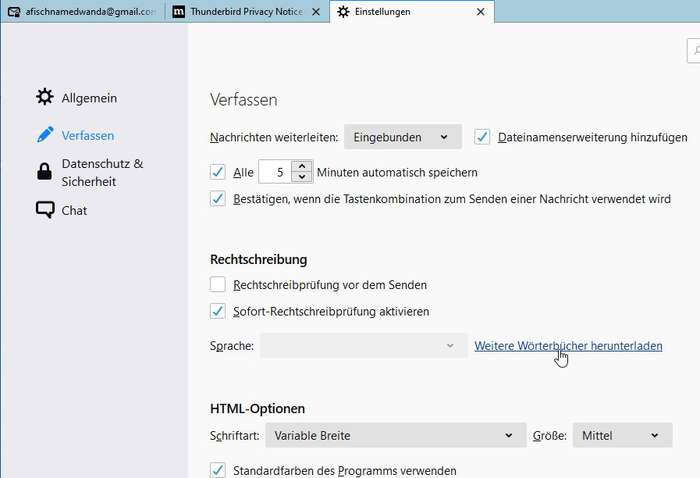The height and width of the screenshot is (478, 700).
Task: Close the Einstellungen tab
Action: click(480, 12)
